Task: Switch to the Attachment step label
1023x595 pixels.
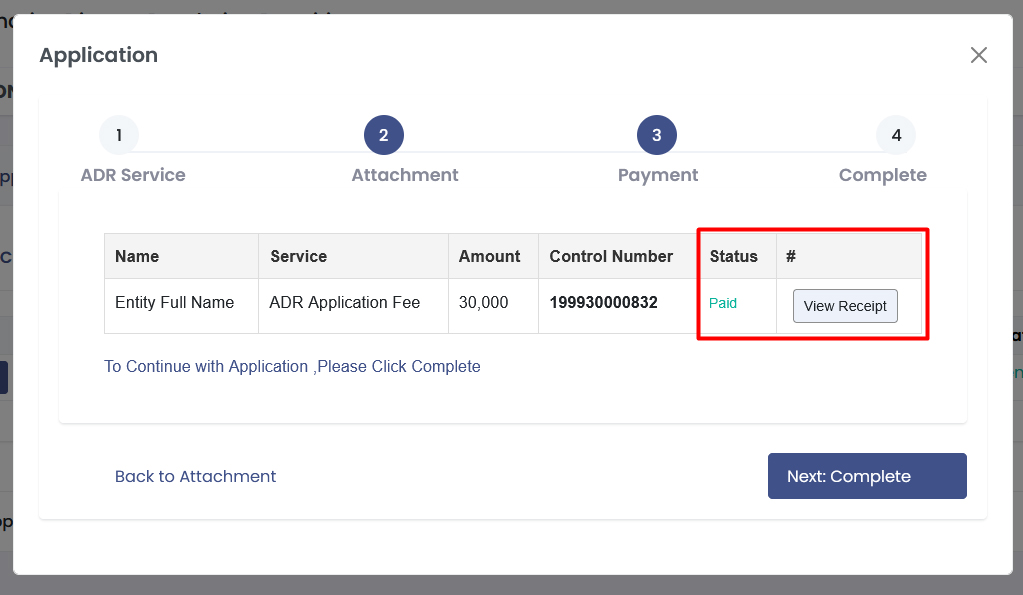Action: click(x=405, y=175)
